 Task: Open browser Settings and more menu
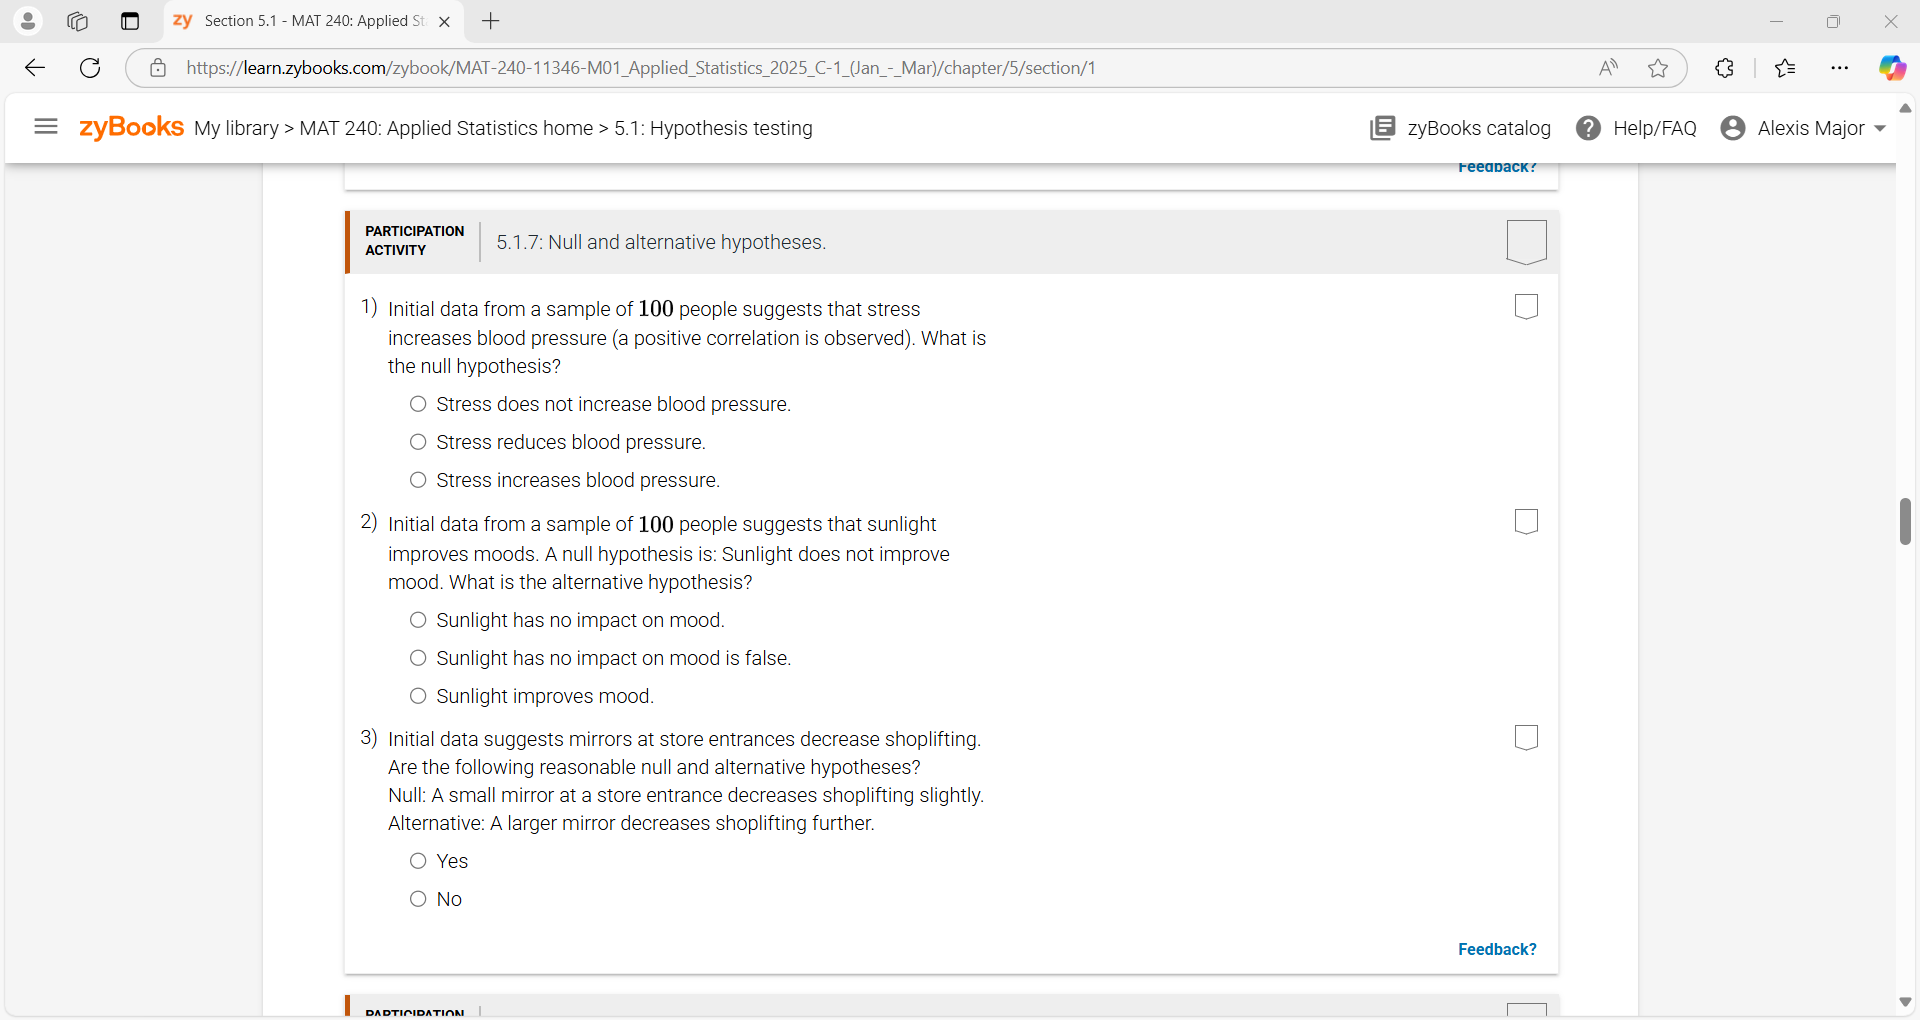[x=1840, y=68]
